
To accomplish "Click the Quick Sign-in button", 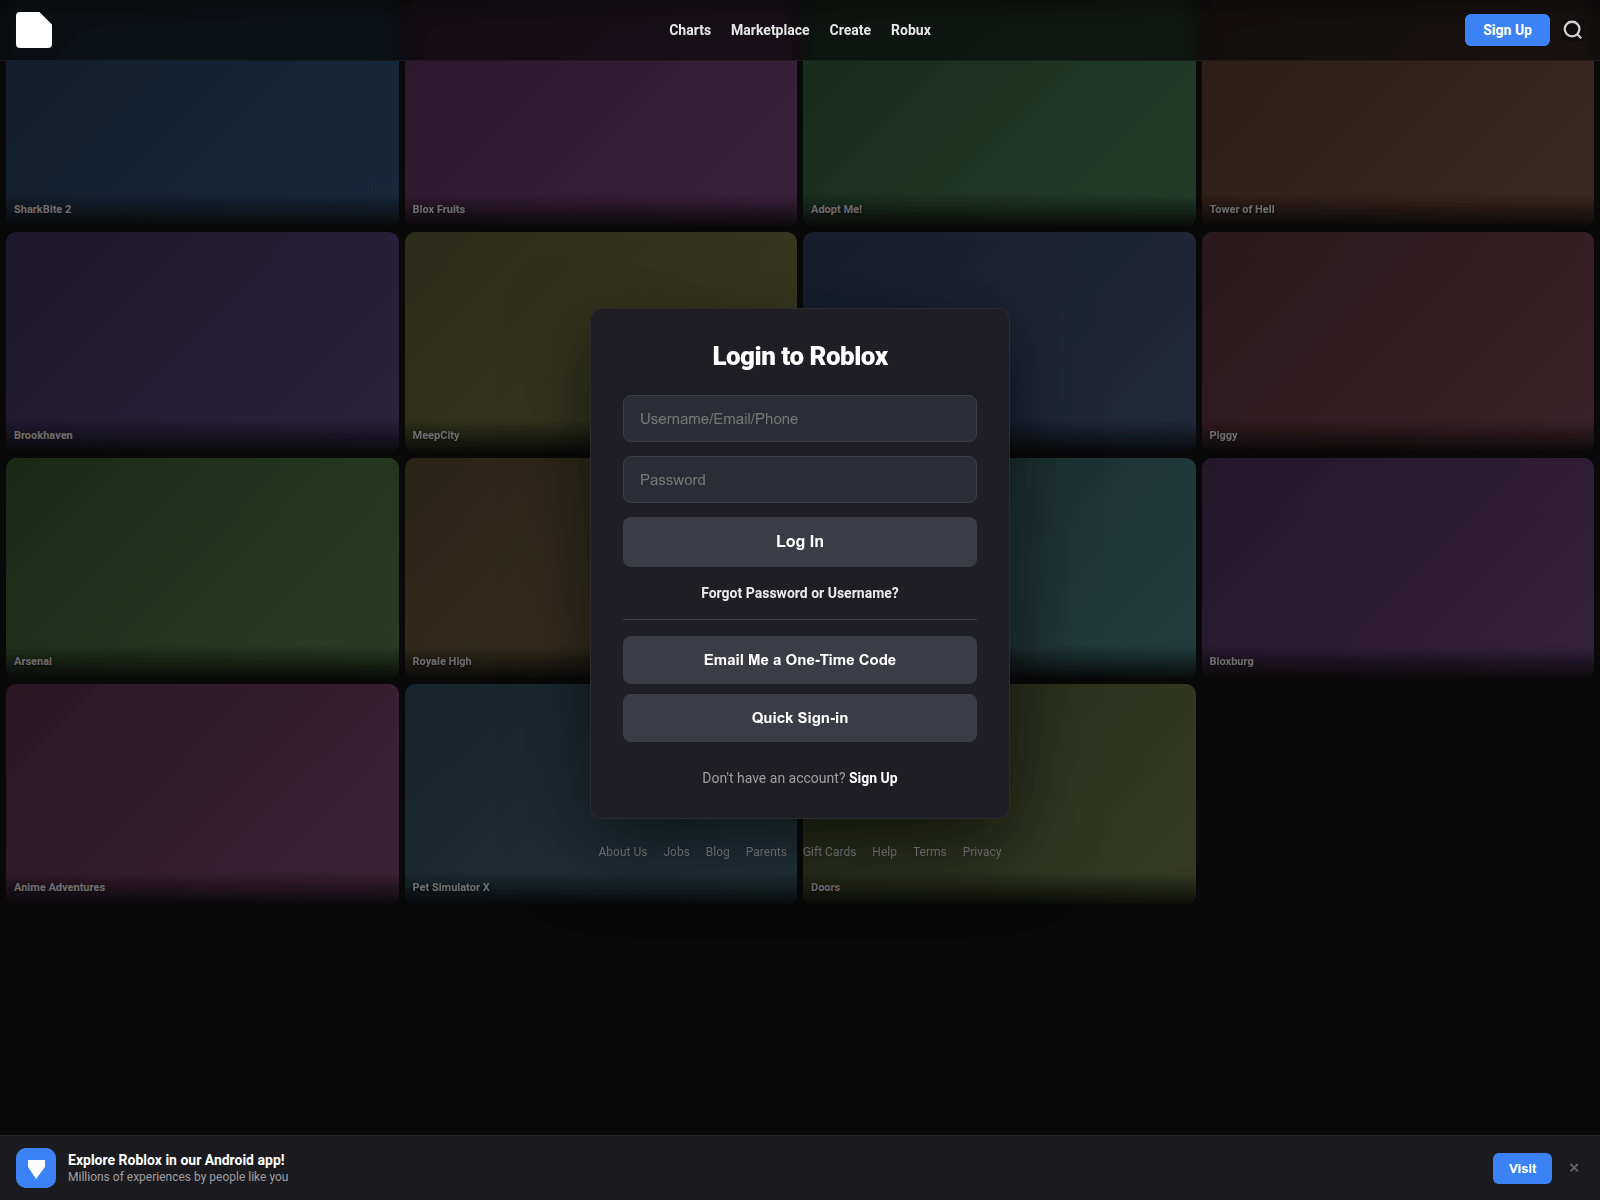I will pos(800,718).
